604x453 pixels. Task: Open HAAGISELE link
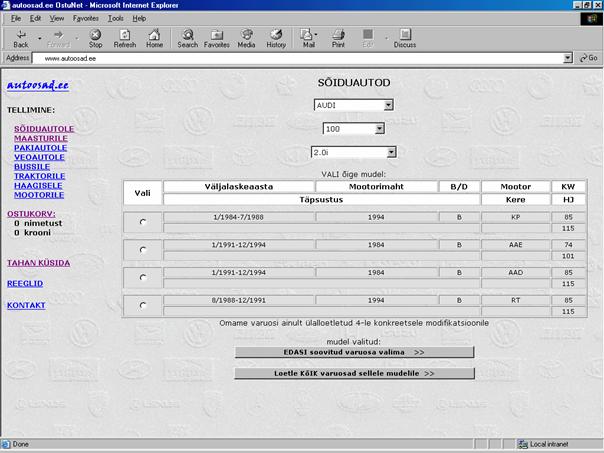coord(38,186)
